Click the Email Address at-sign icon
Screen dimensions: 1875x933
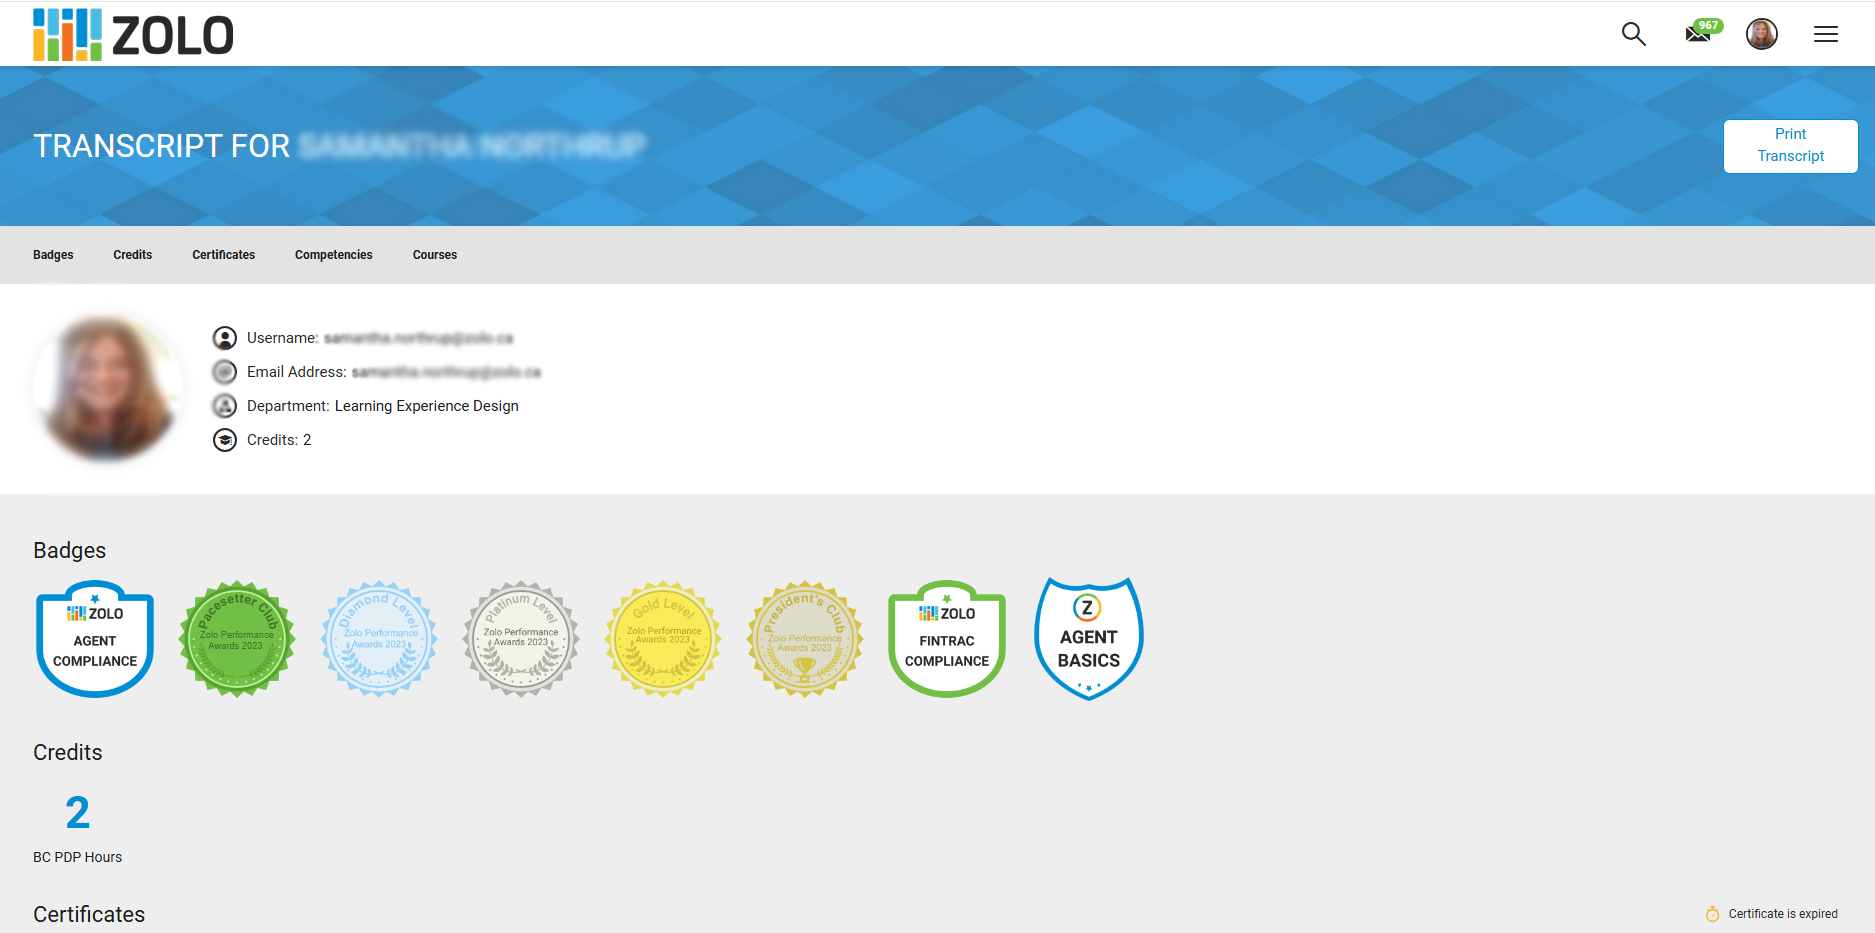225,372
